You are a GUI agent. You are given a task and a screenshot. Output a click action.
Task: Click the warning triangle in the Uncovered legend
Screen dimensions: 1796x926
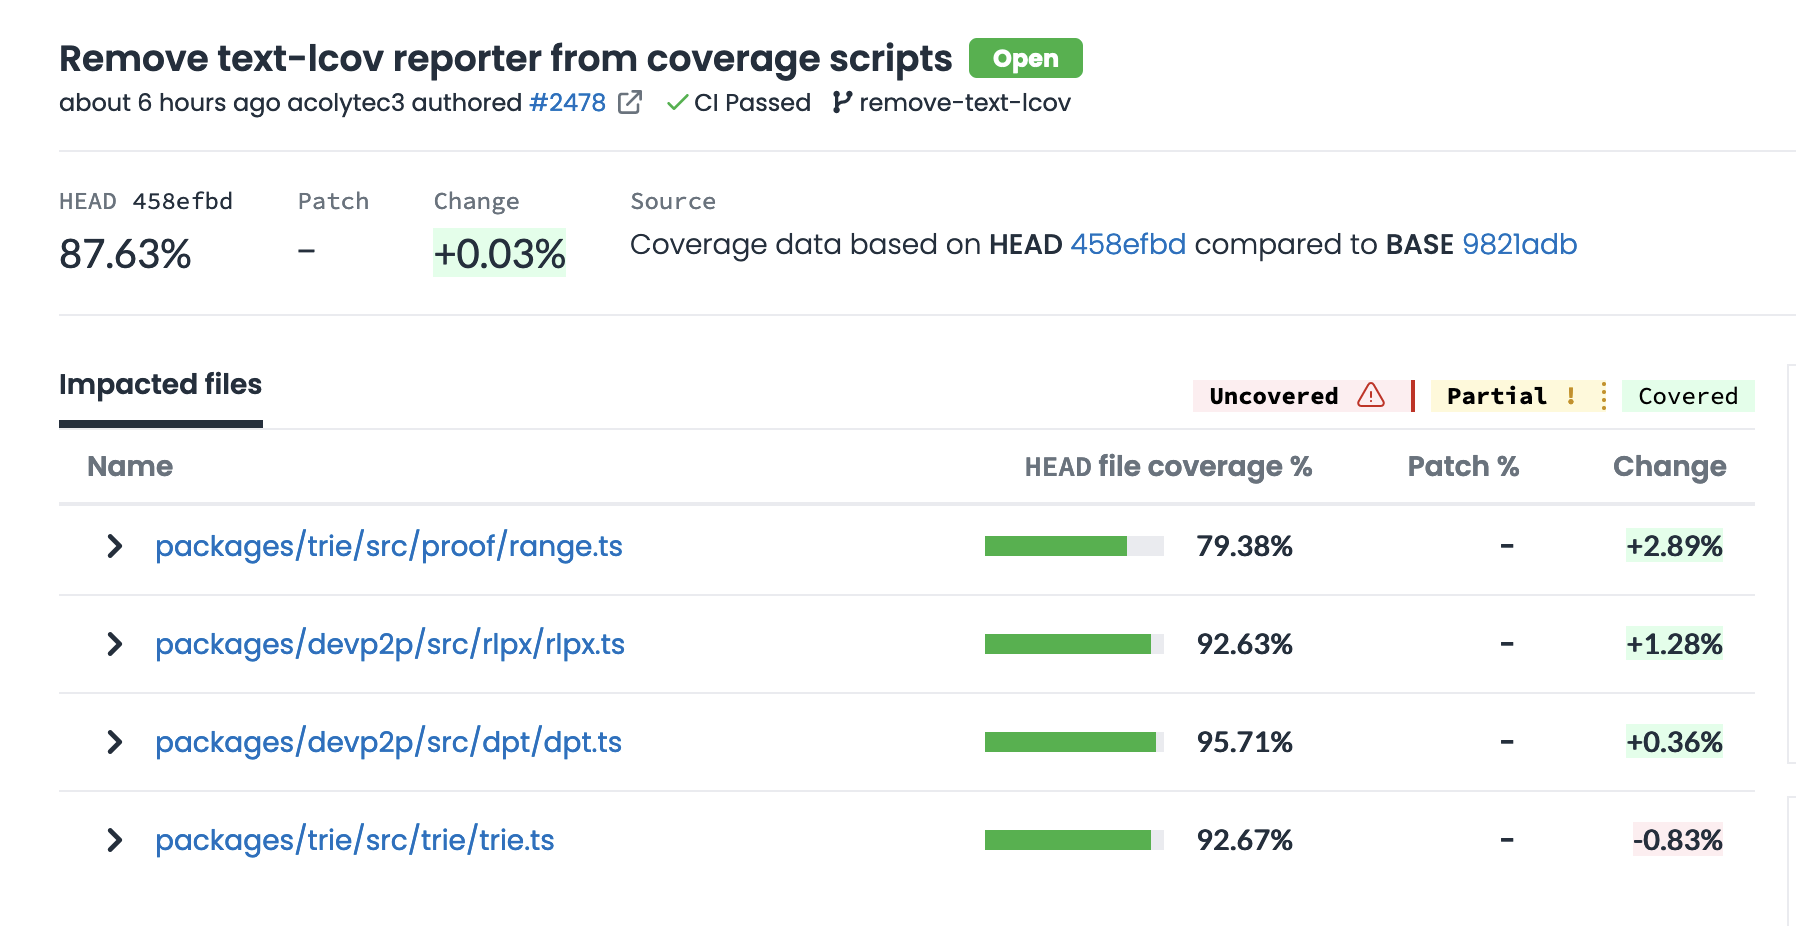[1368, 396]
